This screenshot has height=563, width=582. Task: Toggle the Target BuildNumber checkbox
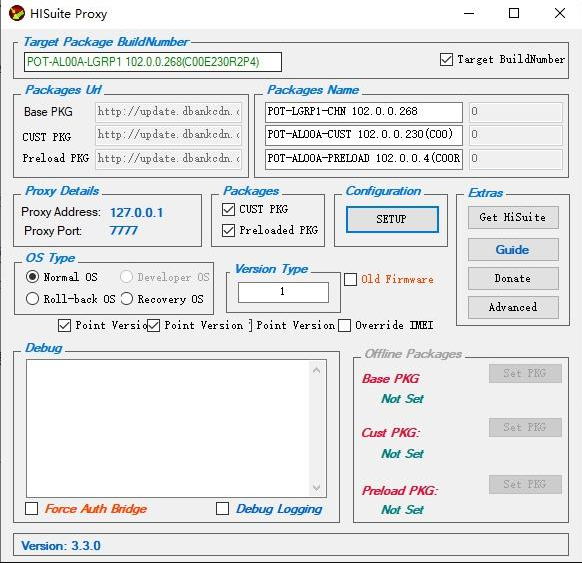click(446, 59)
